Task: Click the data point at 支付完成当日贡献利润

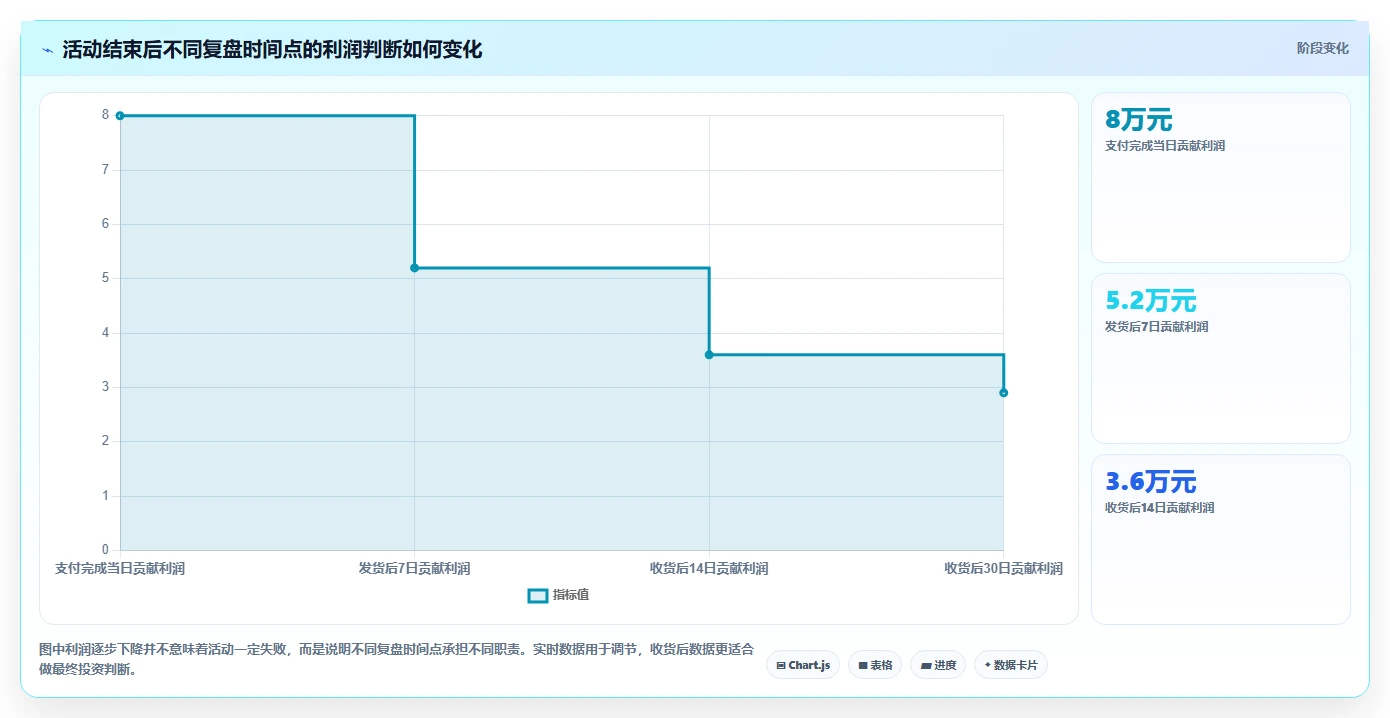Action: point(120,116)
